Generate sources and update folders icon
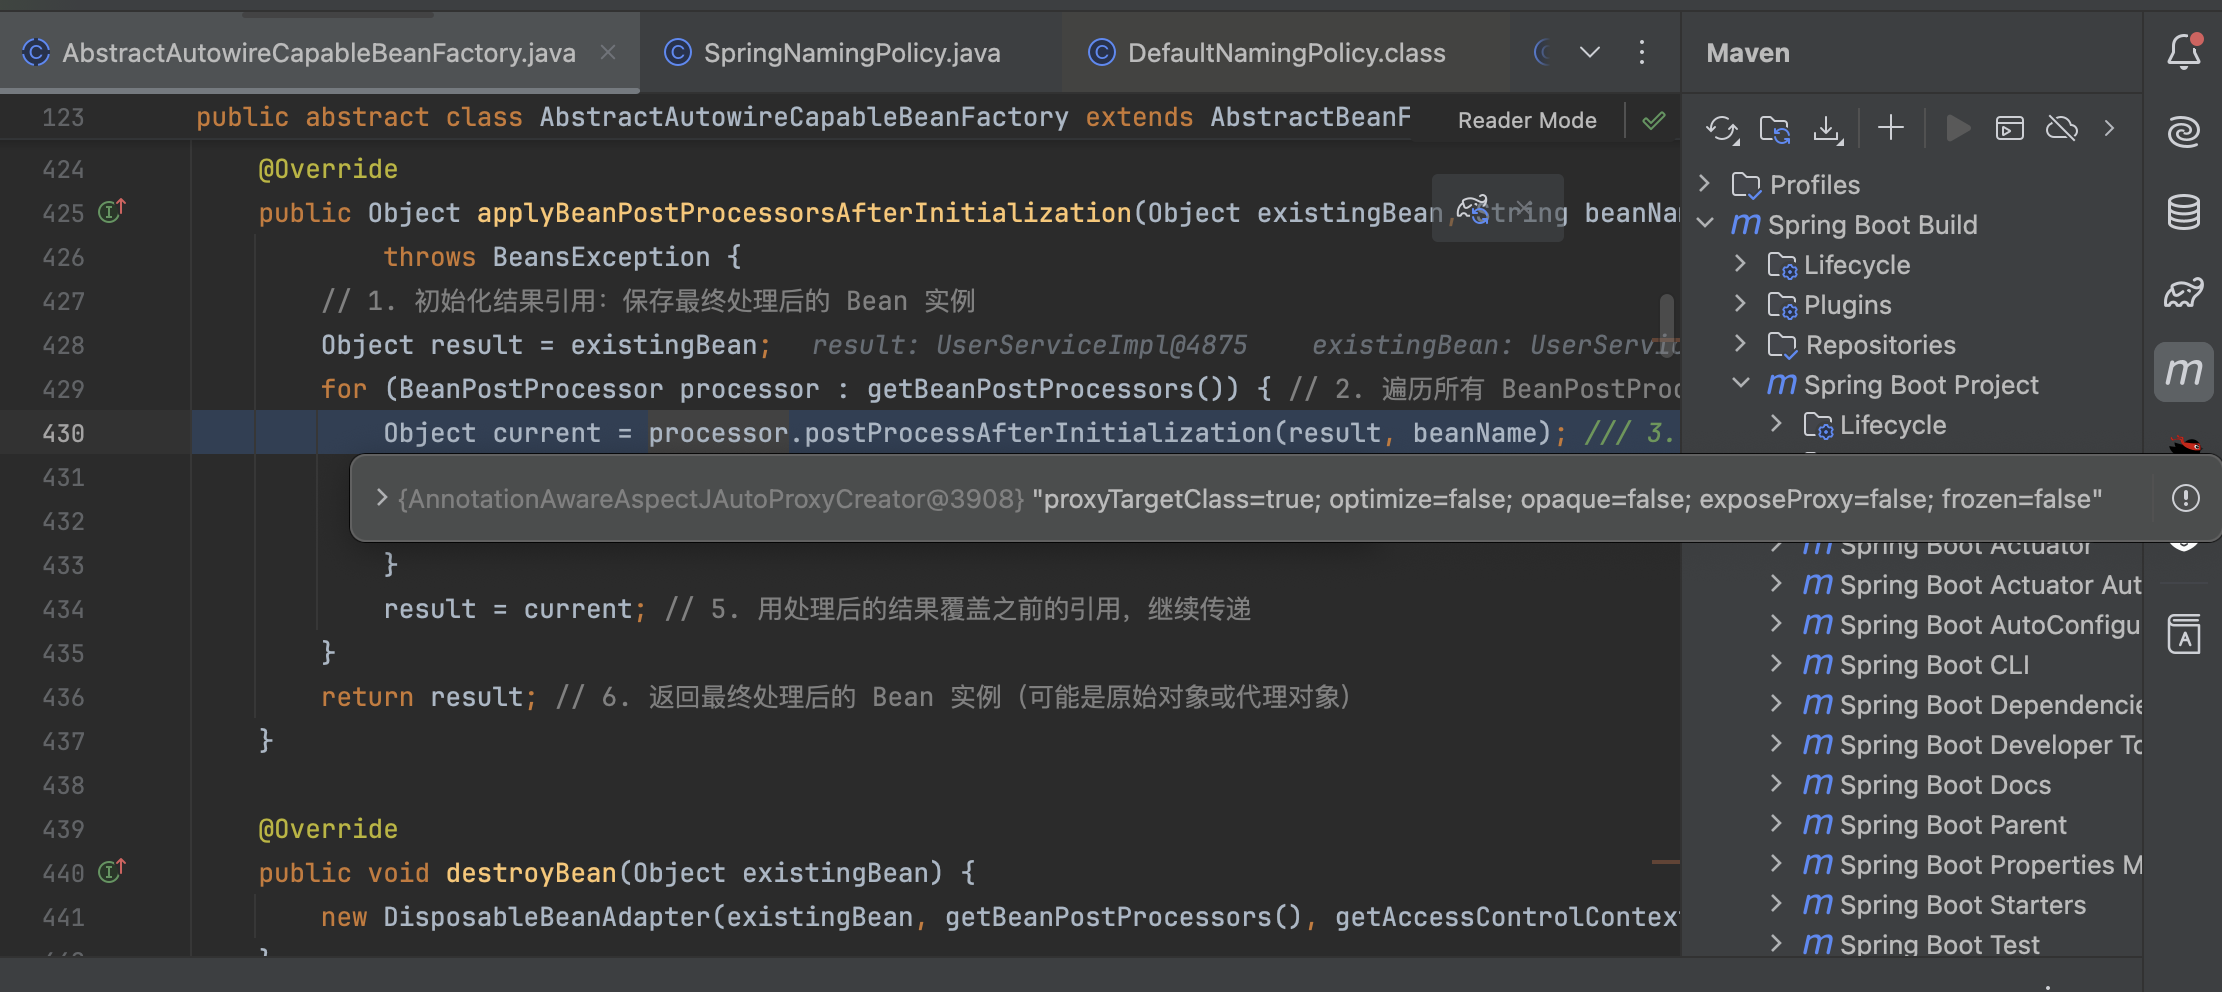The height and width of the screenshot is (992, 2222). pyautogui.click(x=1775, y=128)
